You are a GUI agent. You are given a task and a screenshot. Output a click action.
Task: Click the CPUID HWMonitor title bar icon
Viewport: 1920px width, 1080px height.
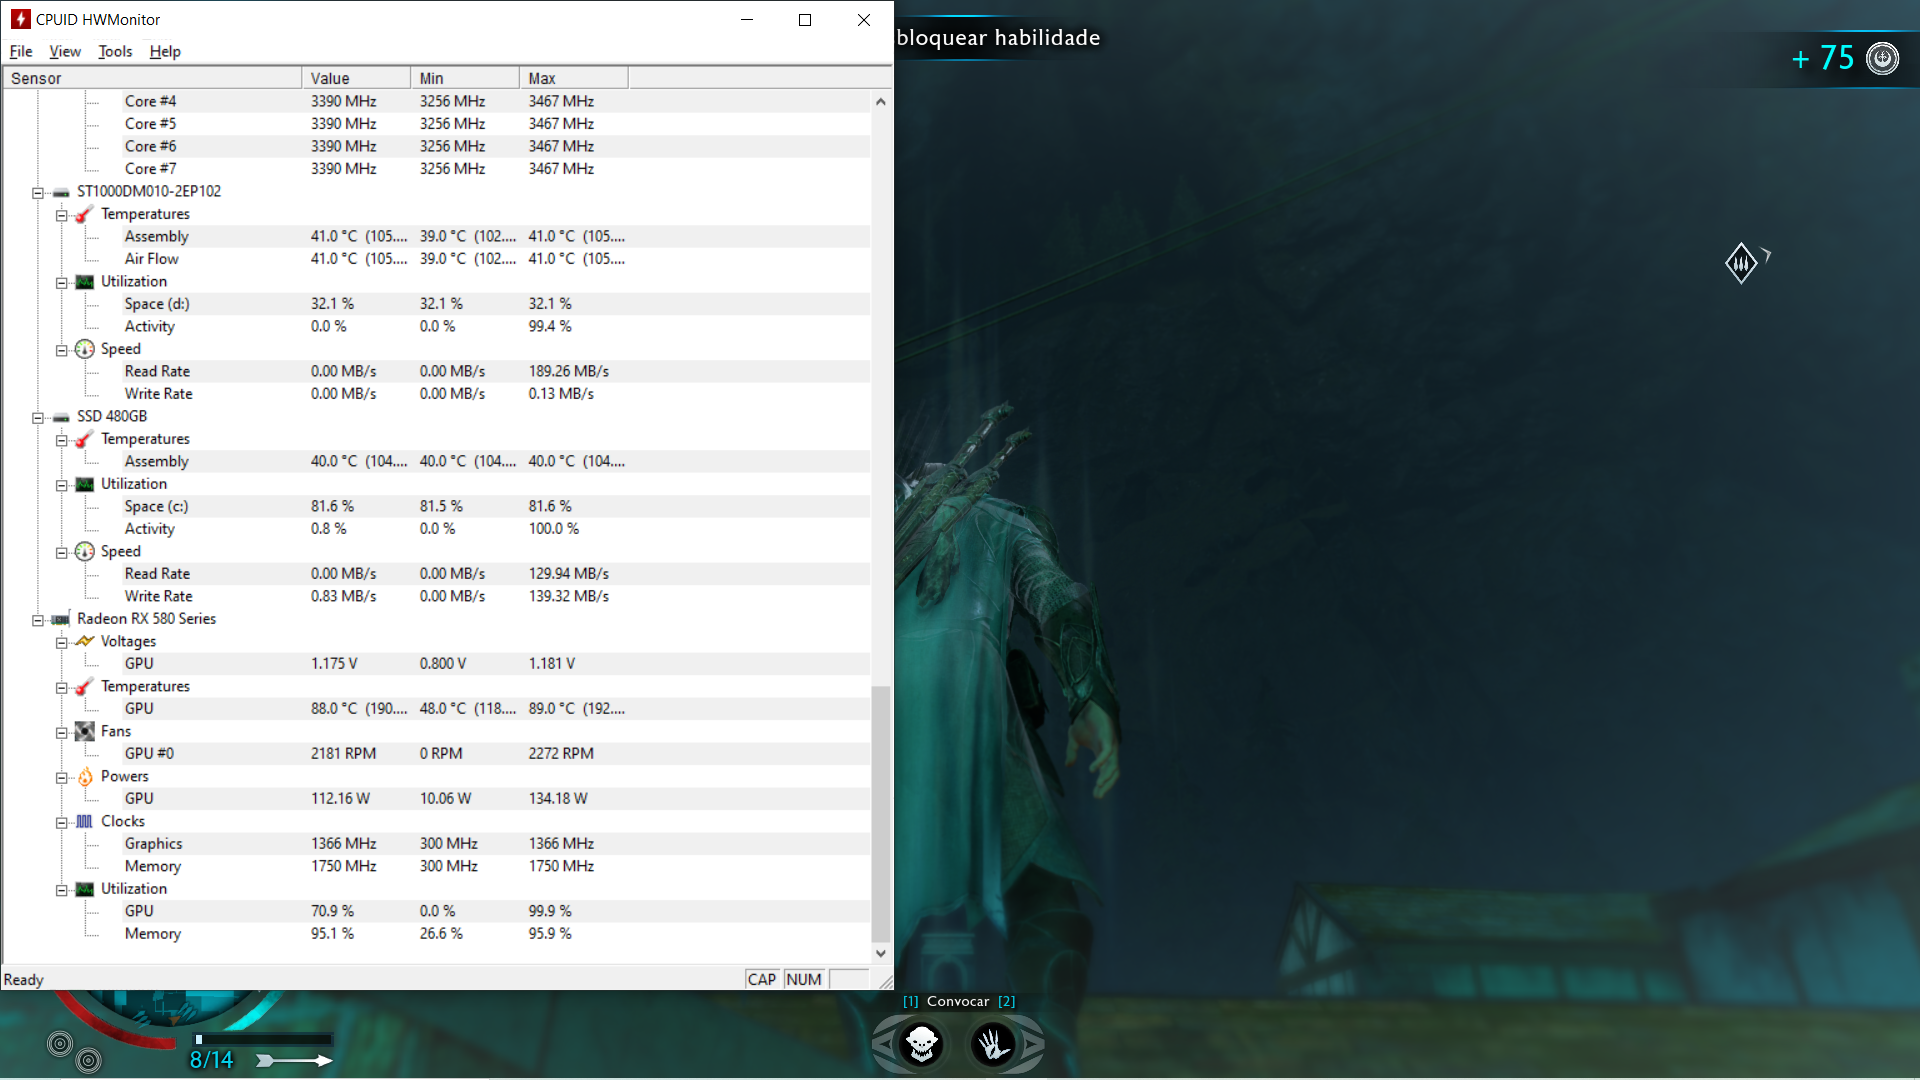point(20,19)
